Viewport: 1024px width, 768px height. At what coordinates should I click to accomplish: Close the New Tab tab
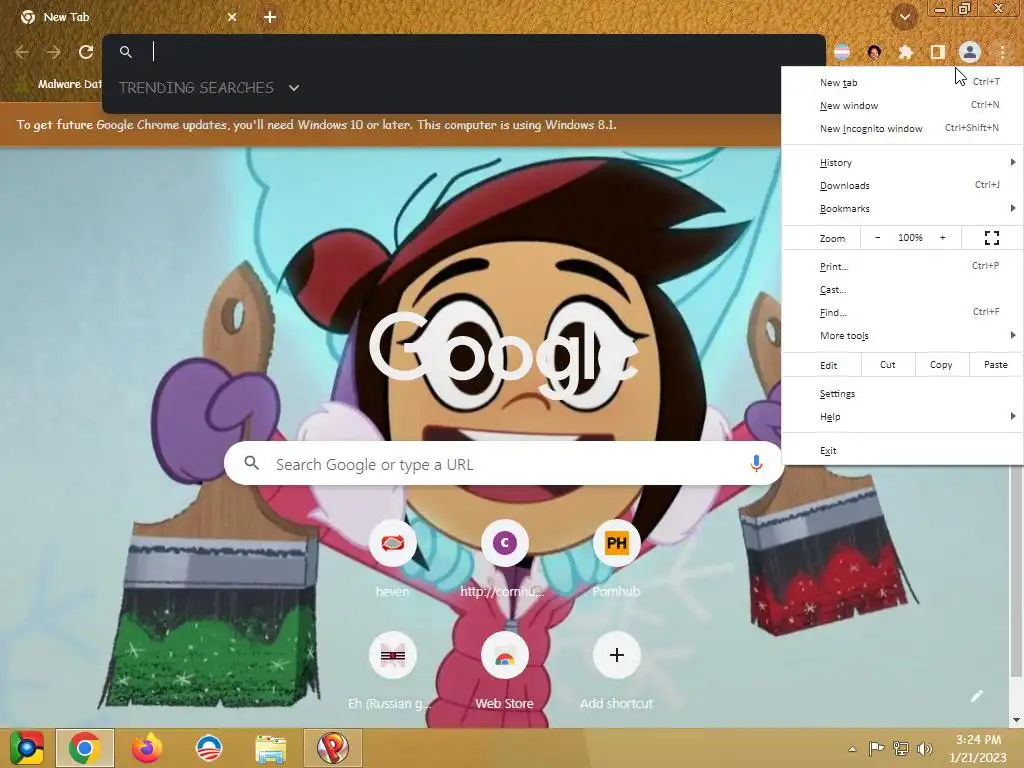(x=232, y=17)
